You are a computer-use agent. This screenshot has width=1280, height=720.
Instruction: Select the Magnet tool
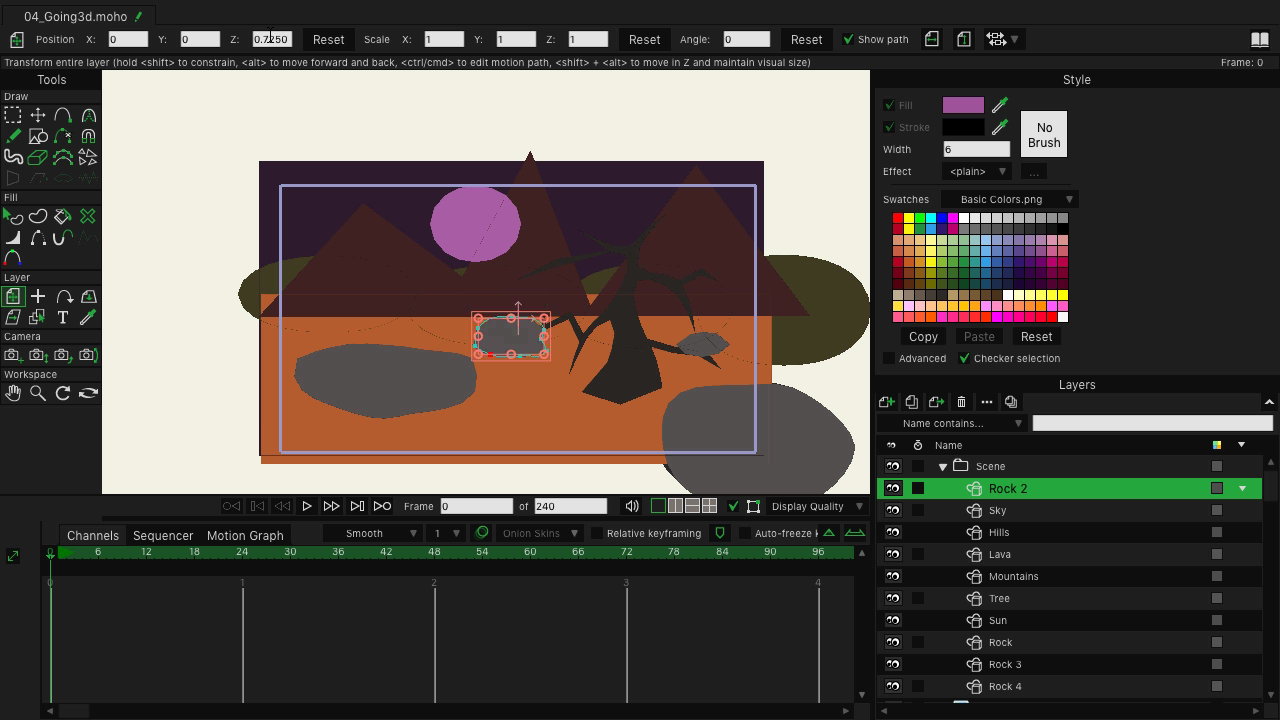[x=88, y=136]
